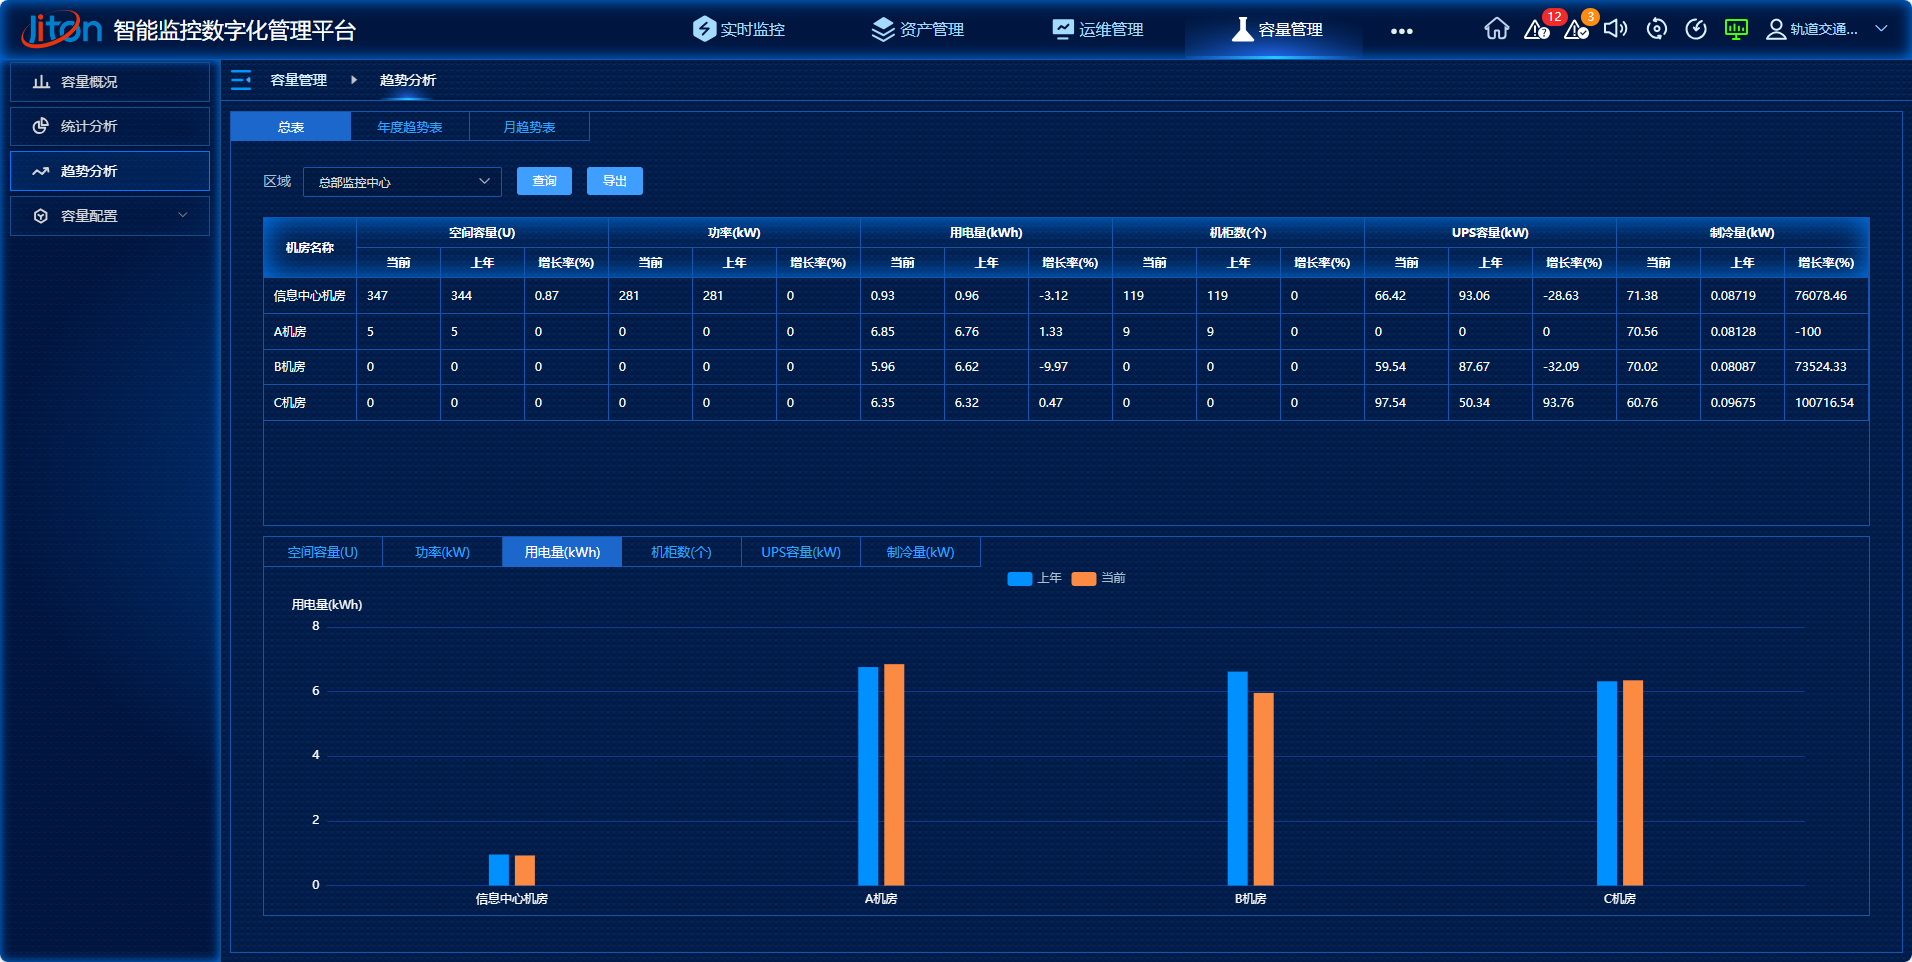Click the circular refresh sync icon
Screen dimensions: 1912x962
(x=1656, y=29)
